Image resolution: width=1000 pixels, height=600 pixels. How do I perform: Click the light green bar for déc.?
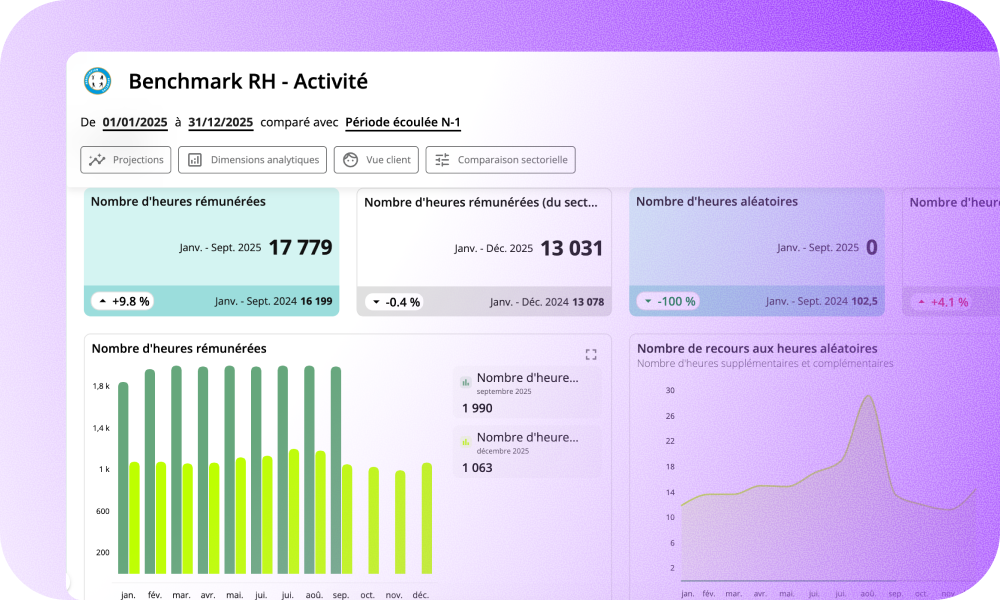[x=427, y=518]
